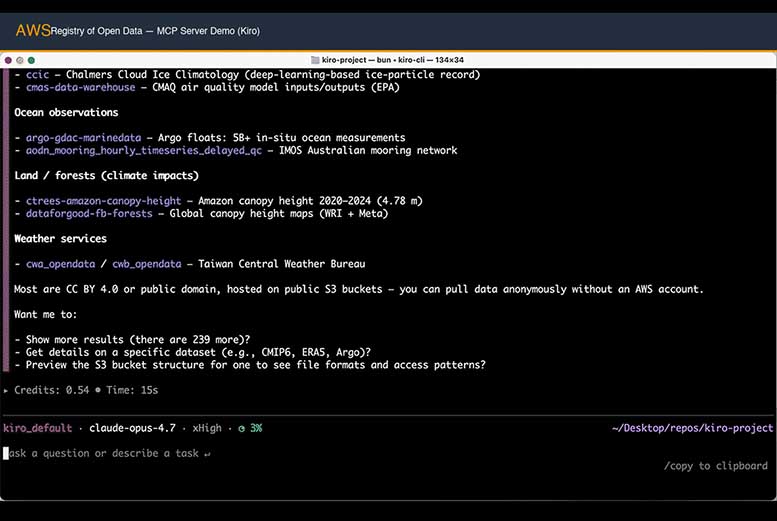This screenshot has width=777, height=521.
Task: Minimize the terminal with the yellow button
Action: pyautogui.click(x=20, y=60)
